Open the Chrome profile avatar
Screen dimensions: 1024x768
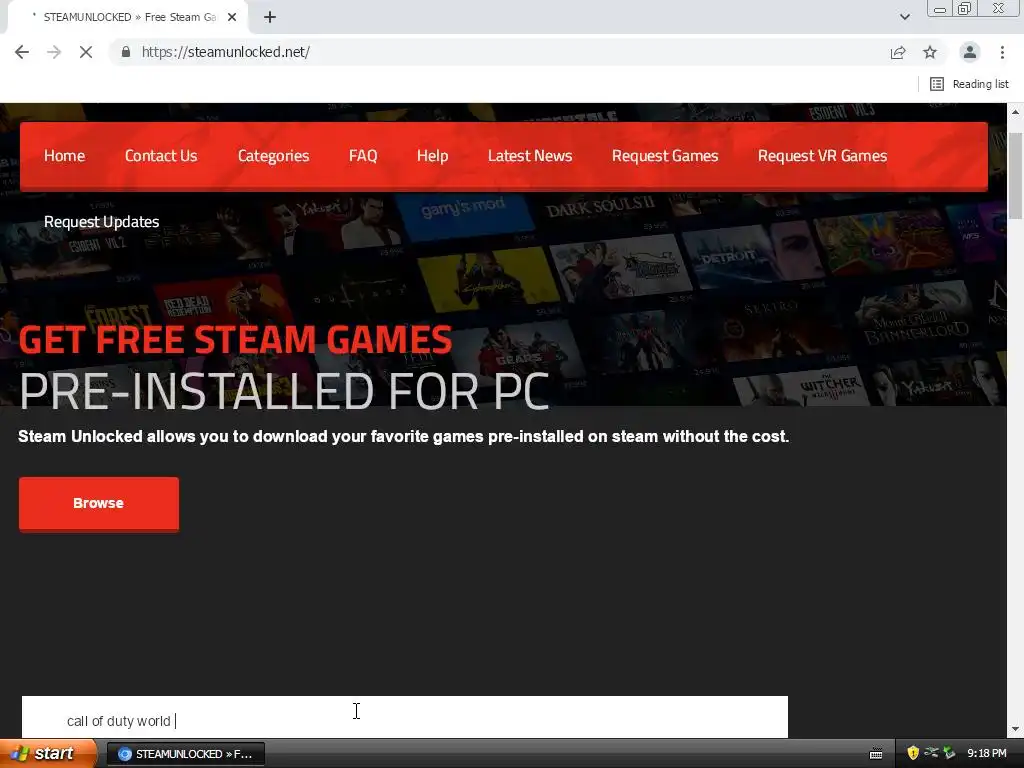(970, 52)
